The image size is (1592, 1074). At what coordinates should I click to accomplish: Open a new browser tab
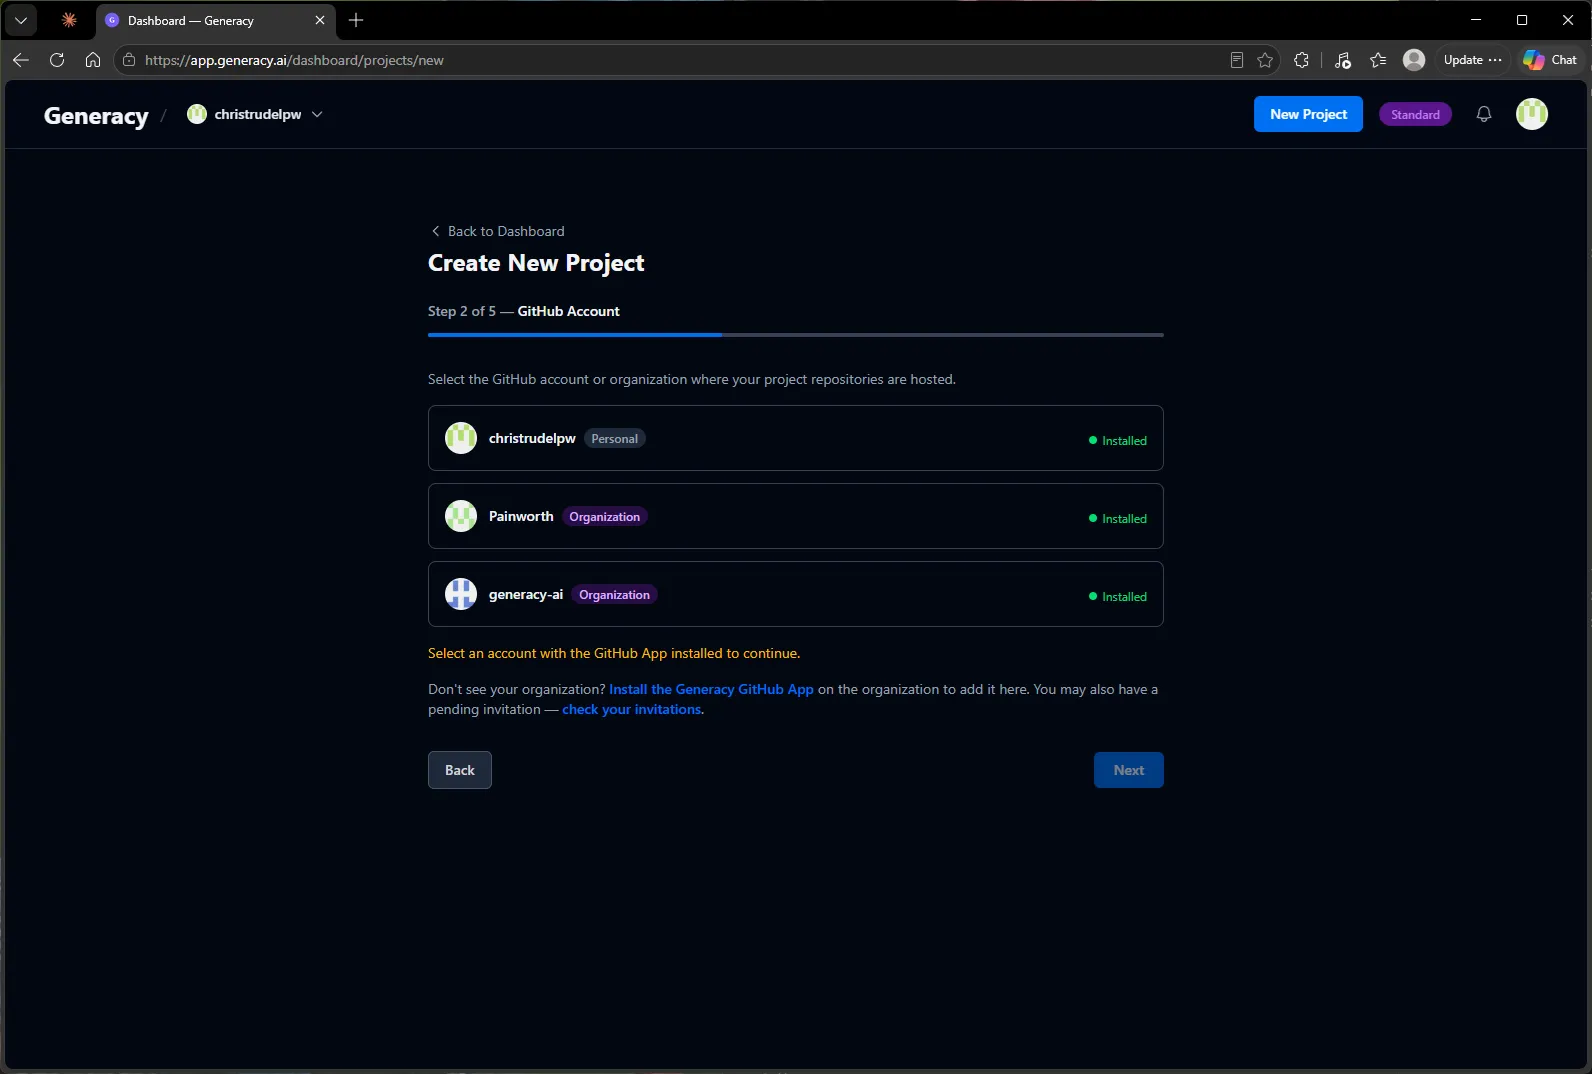(x=356, y=20)
